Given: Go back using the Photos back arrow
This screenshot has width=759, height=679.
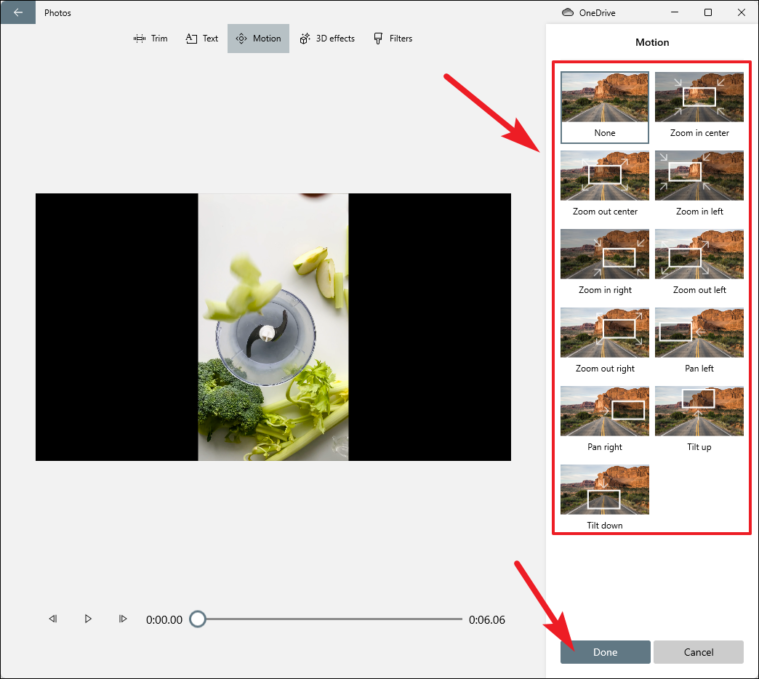Looking at the screenshot, I should pos(18,12).
